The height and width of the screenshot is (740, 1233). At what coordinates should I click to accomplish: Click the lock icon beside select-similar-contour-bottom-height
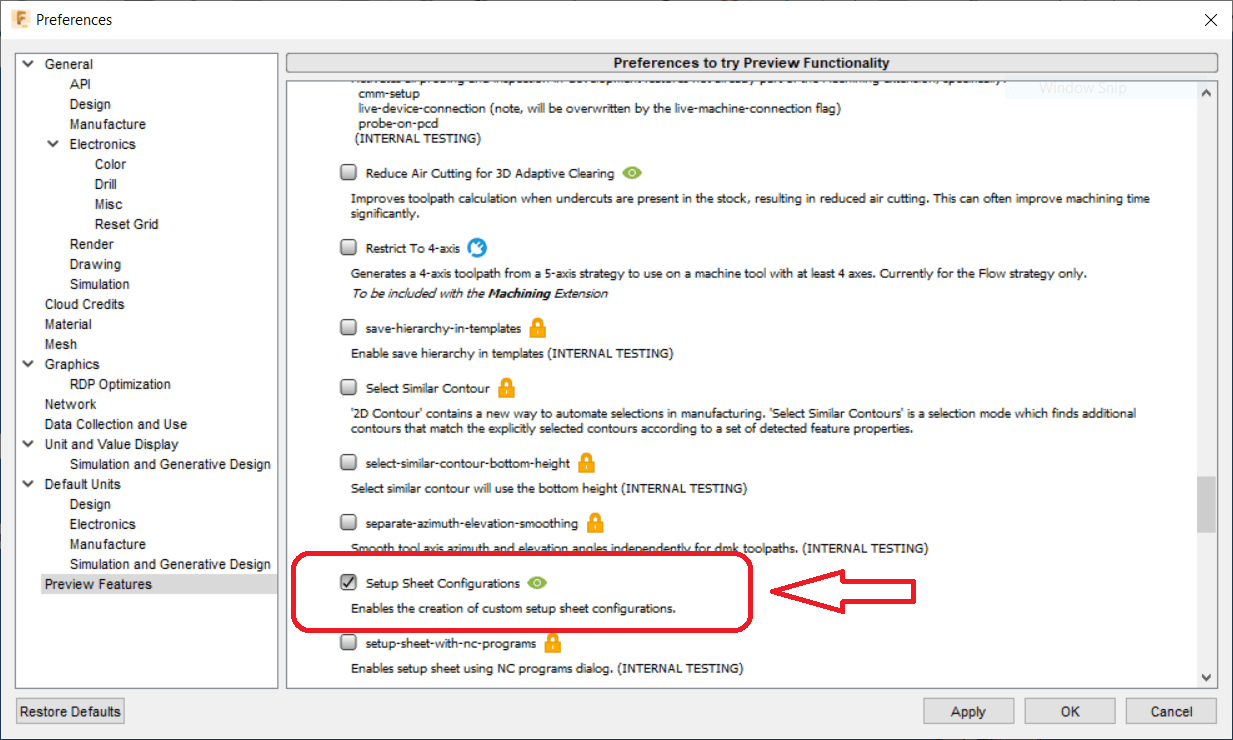(x=585, y=461)
